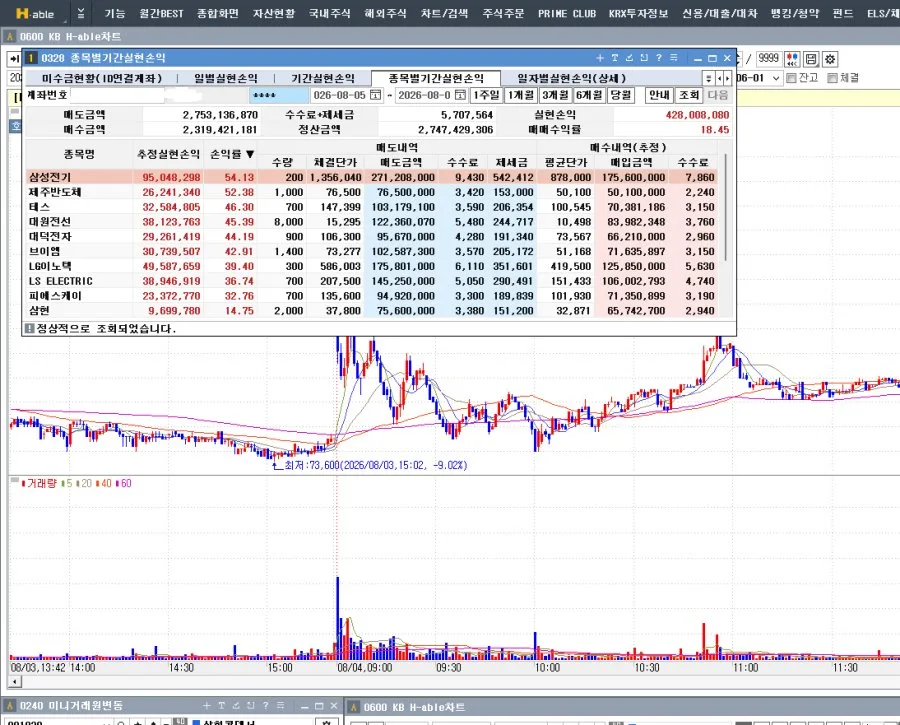Expand the chart date dropdown ending 06-01
The width and height of the screenshot is (900, 725).
tap(777, 78)
